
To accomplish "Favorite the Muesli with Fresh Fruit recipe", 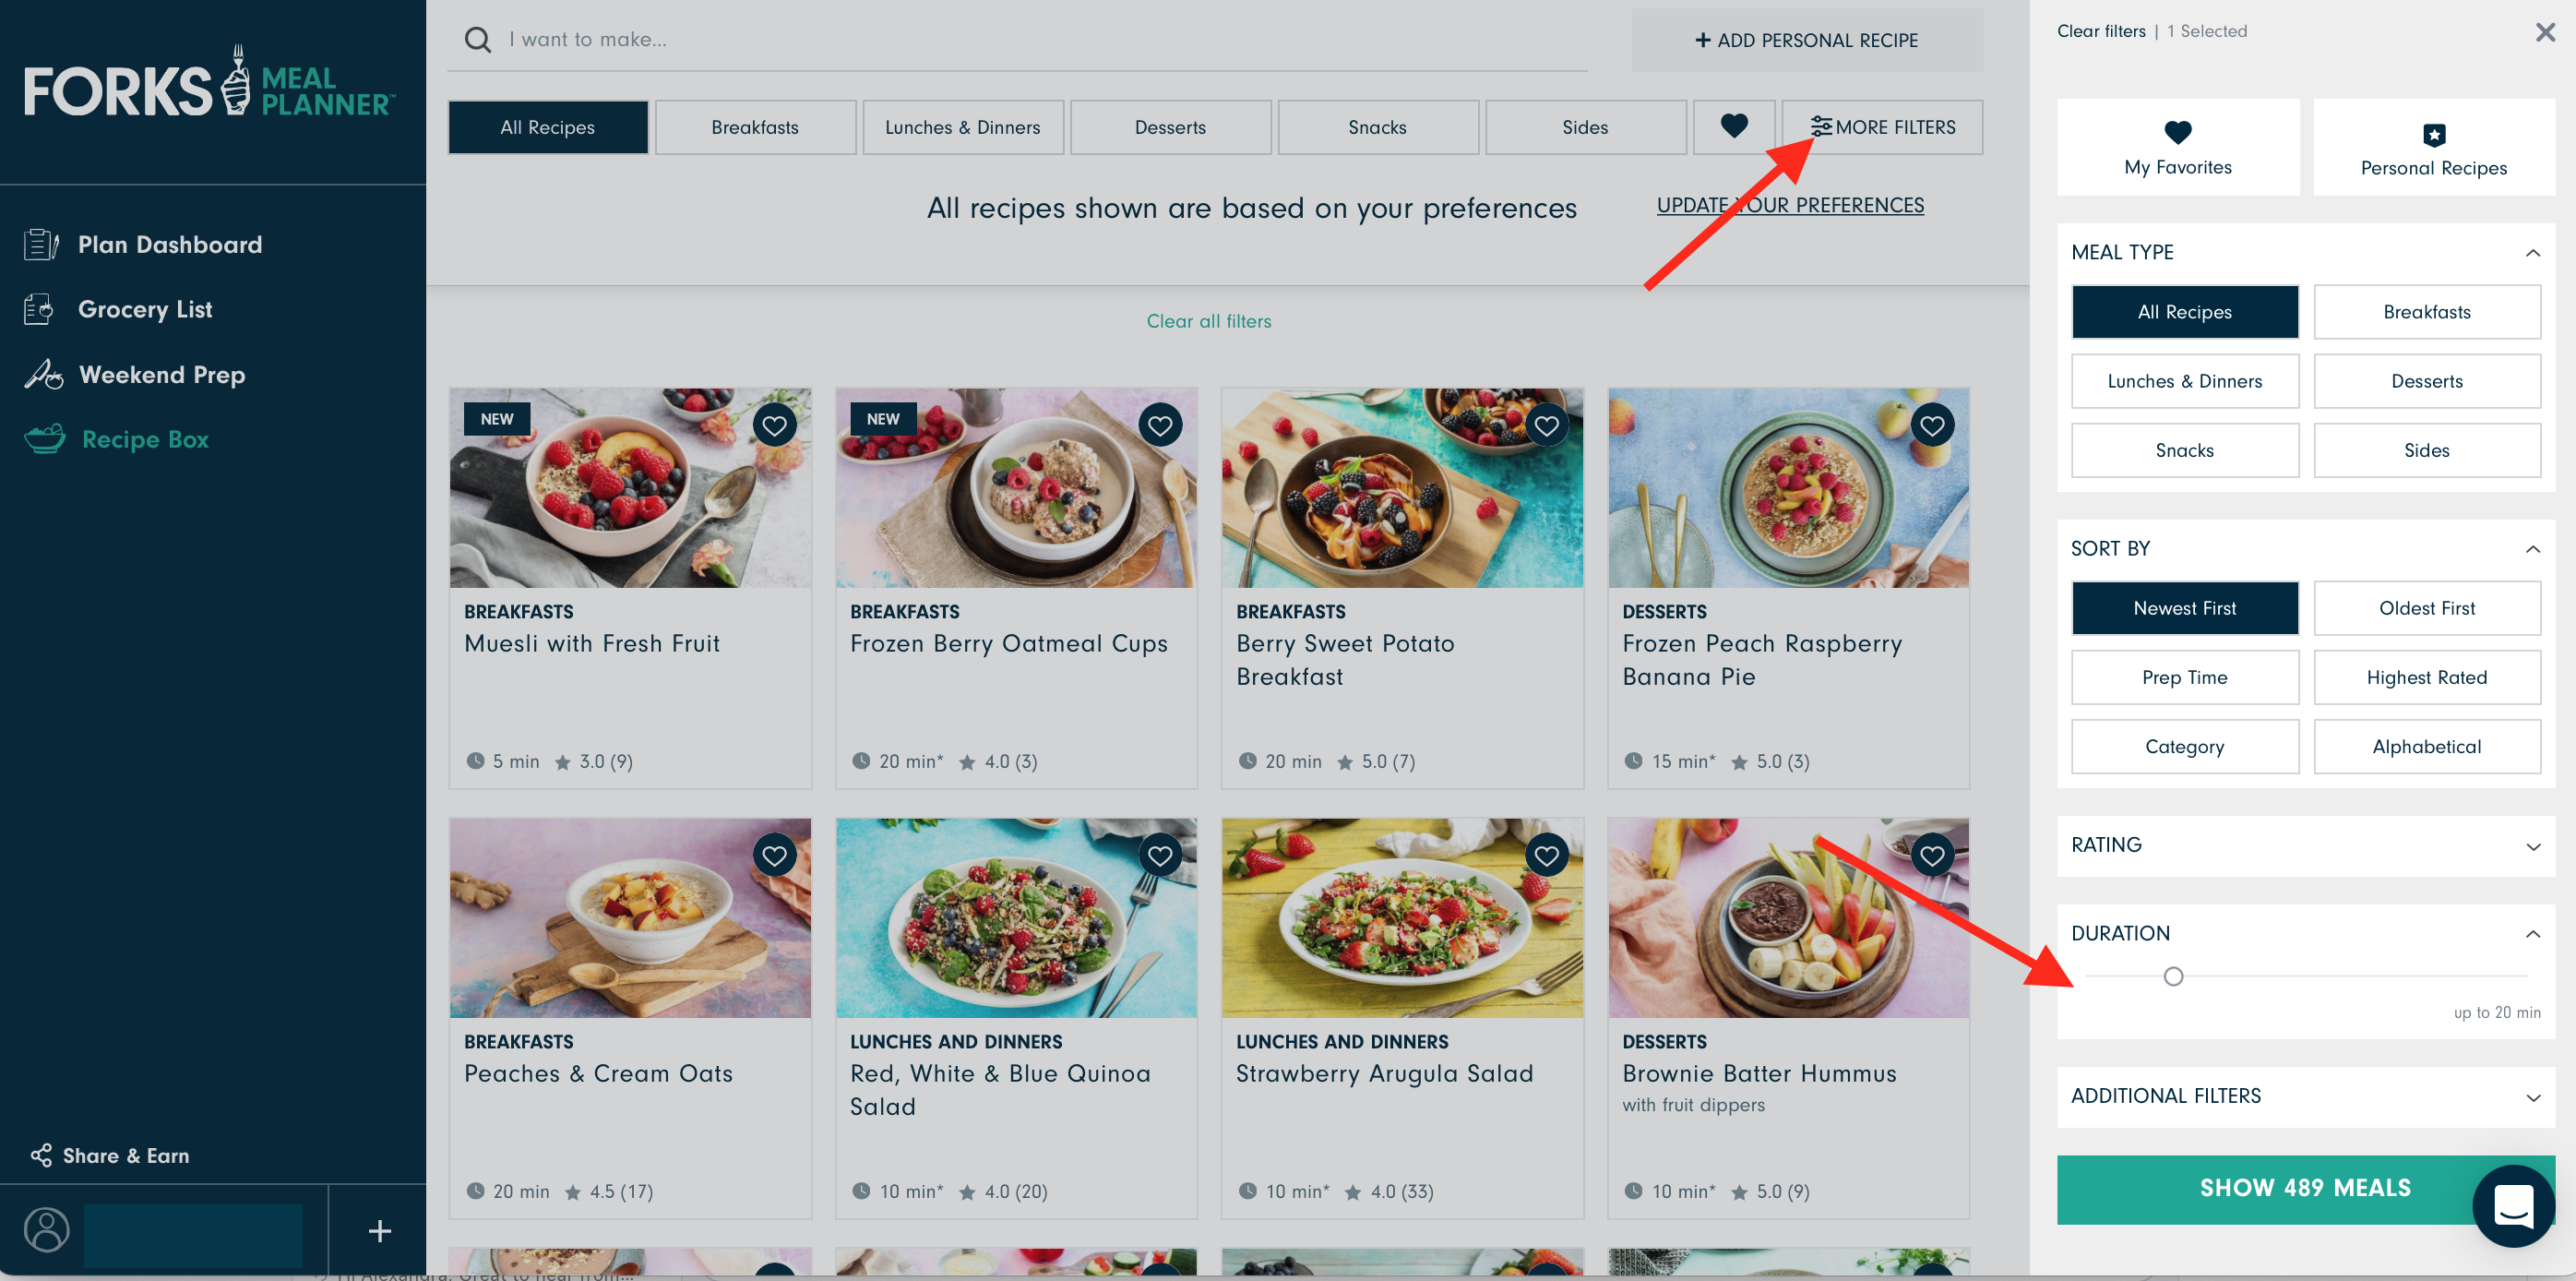I will [x=774, y=426].
